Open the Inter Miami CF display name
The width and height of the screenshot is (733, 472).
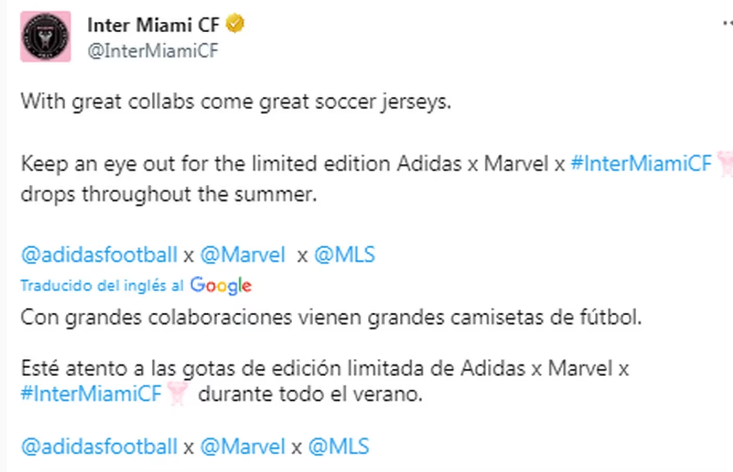[153, 24]
